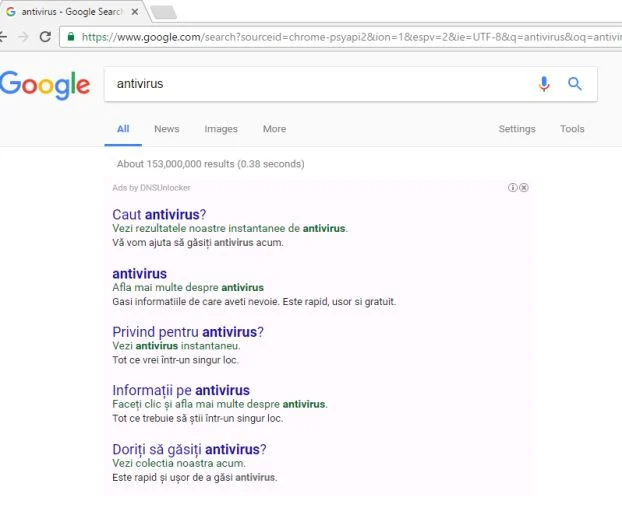Open the 'Caut antivirus?' ad link
The width and height of the screenshot is (622, 505).
pyautogui.click(x=159, y=215)
